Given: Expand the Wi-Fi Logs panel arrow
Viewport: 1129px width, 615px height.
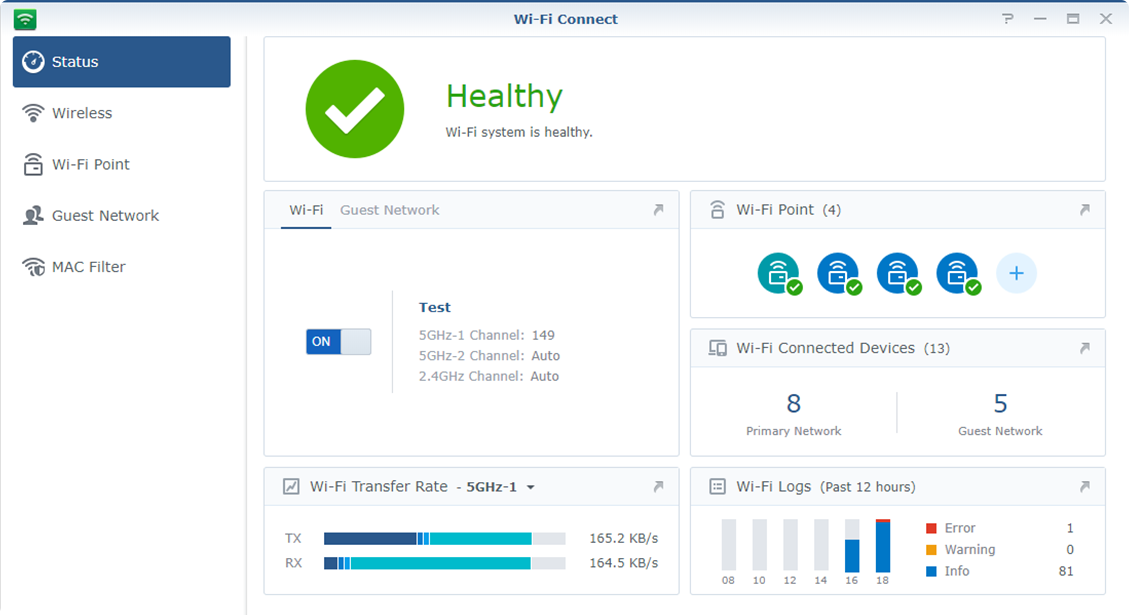Looking at the screenshot, I should tap(1085, 487).
